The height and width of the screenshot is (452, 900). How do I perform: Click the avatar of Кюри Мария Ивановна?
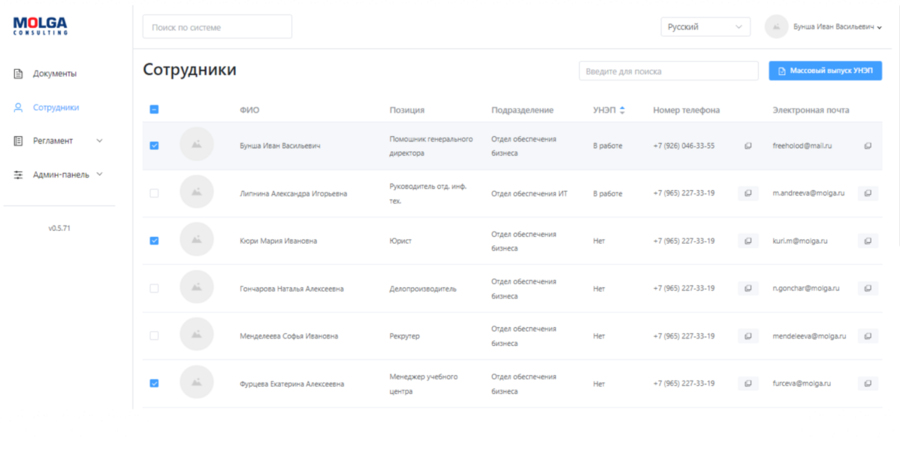[x=196, y=239]
